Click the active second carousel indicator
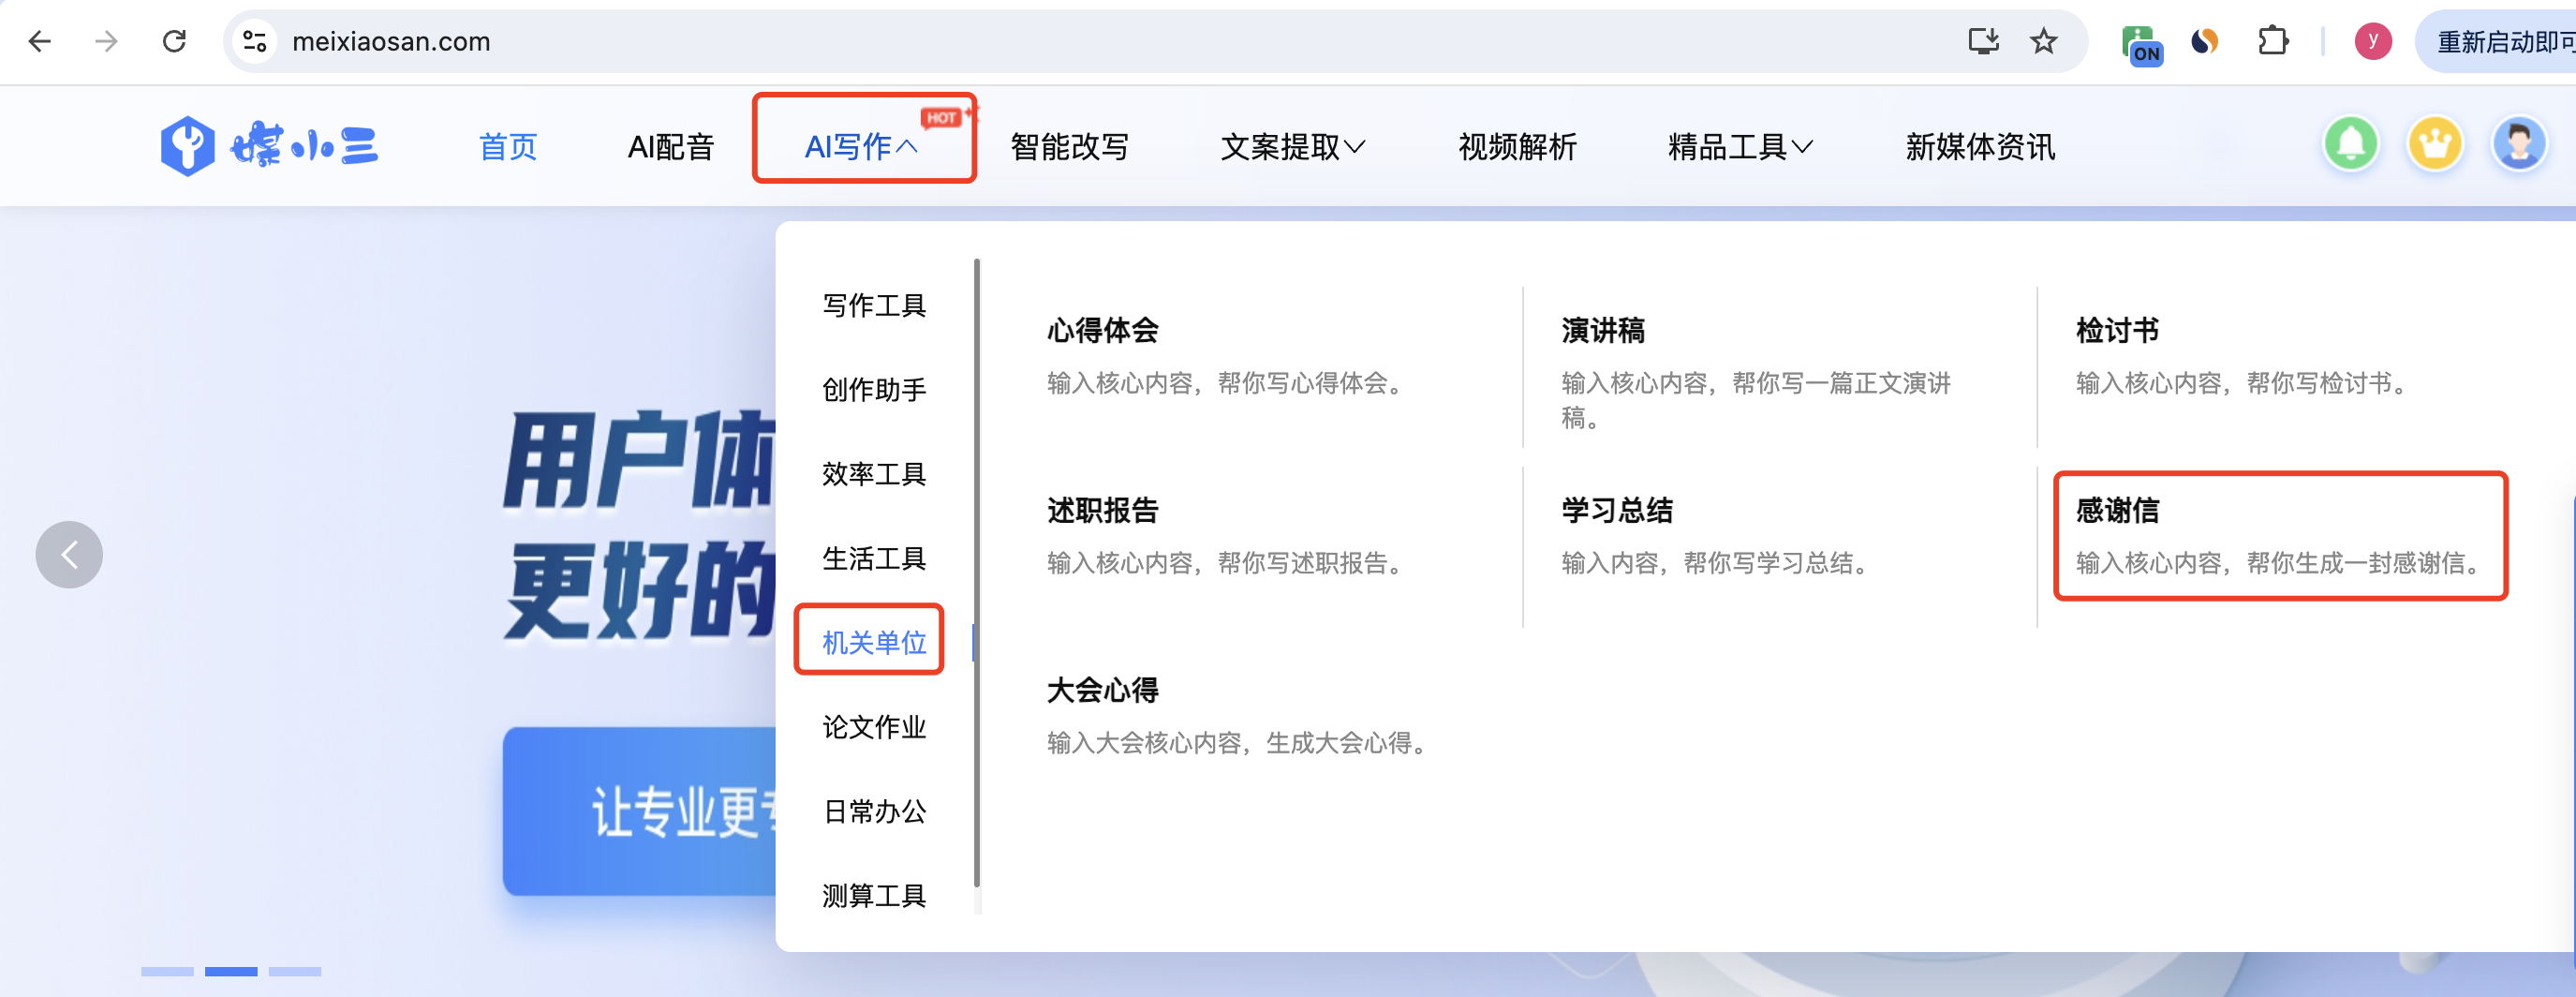 231,971
